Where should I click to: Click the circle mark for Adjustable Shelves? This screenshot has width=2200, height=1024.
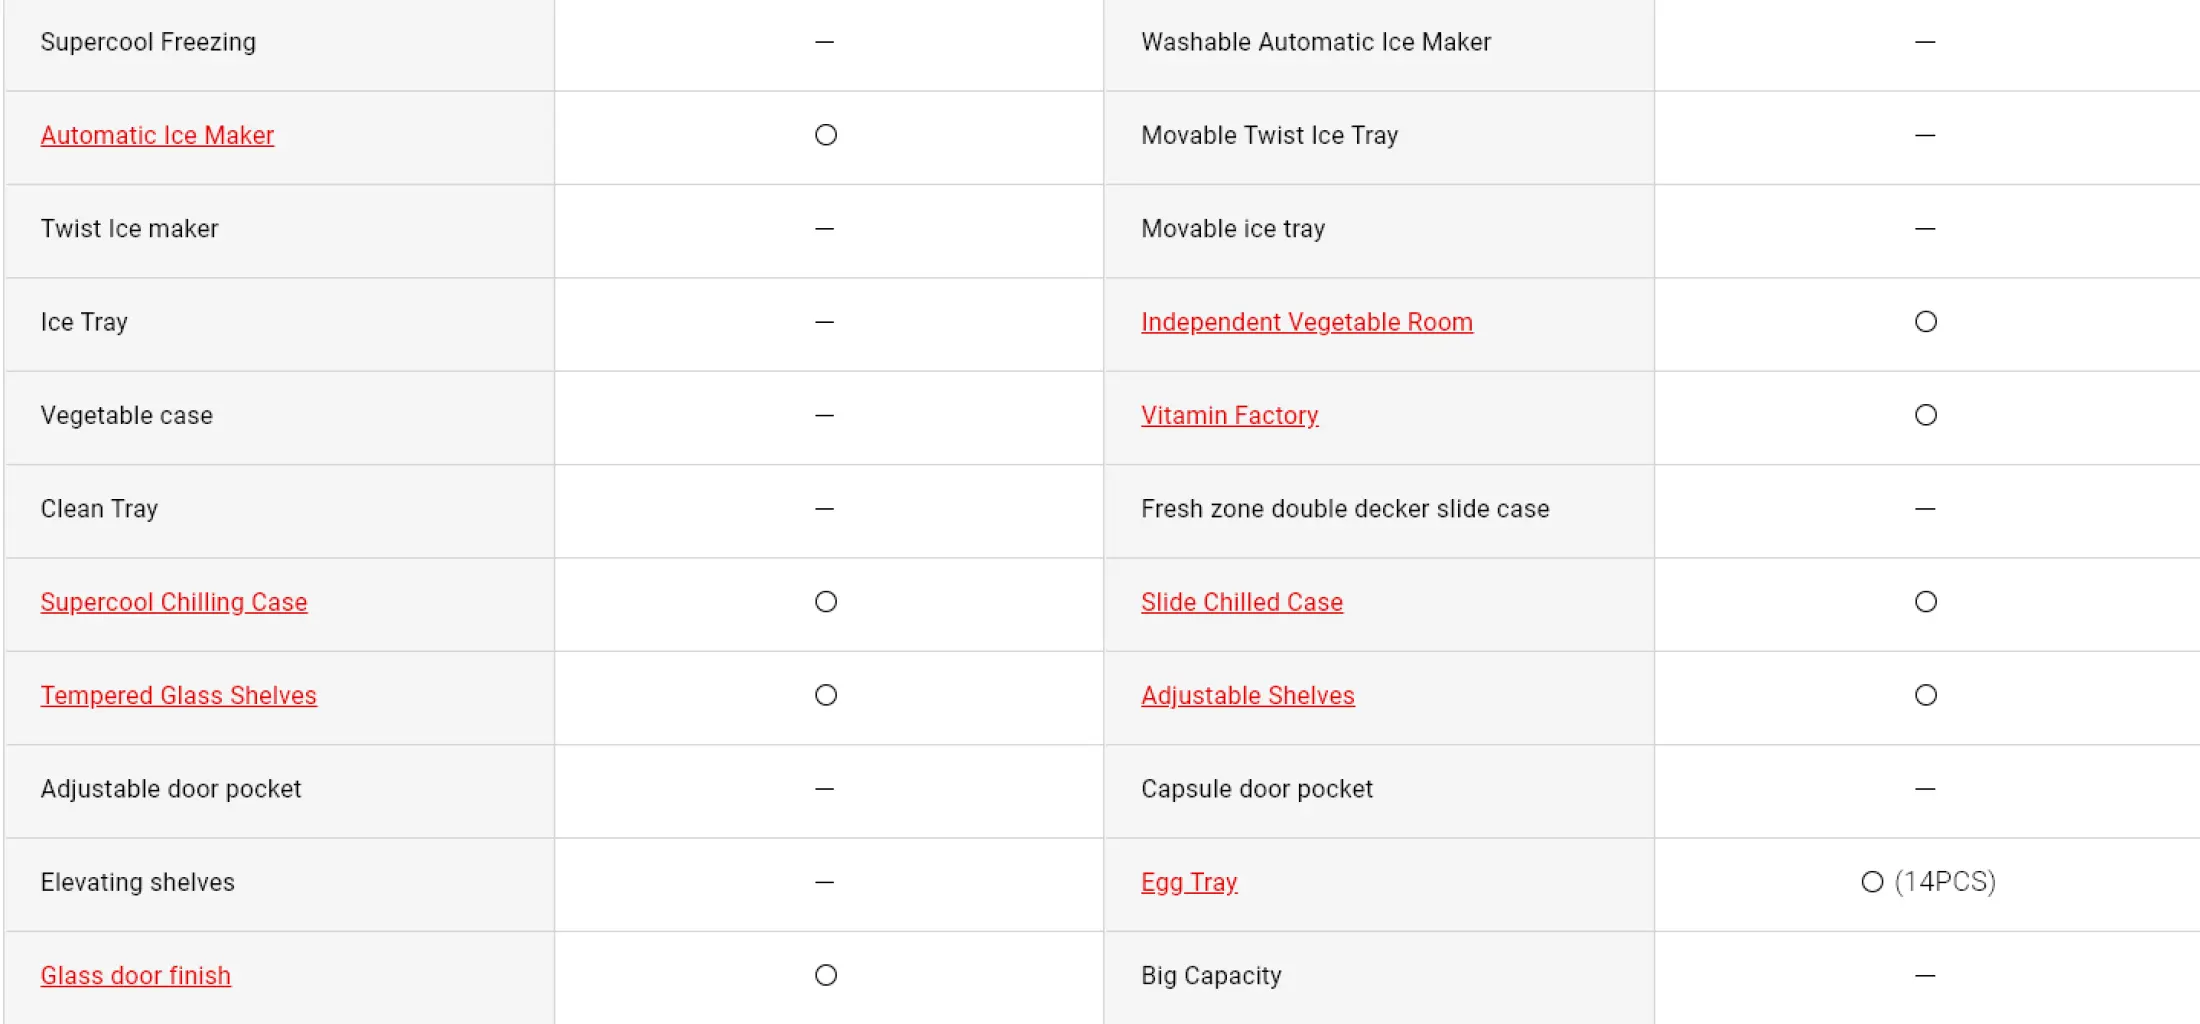(x=1925, y=695)
